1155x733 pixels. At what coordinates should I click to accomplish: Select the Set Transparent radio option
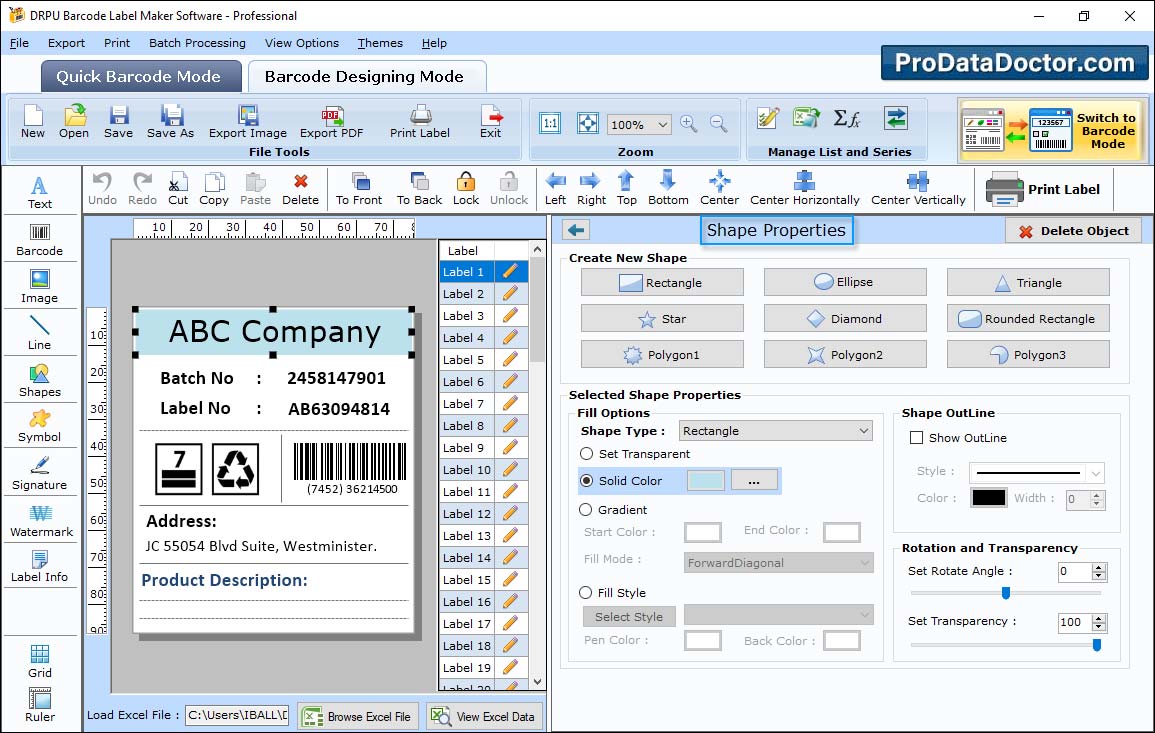[x=587, y=454]
